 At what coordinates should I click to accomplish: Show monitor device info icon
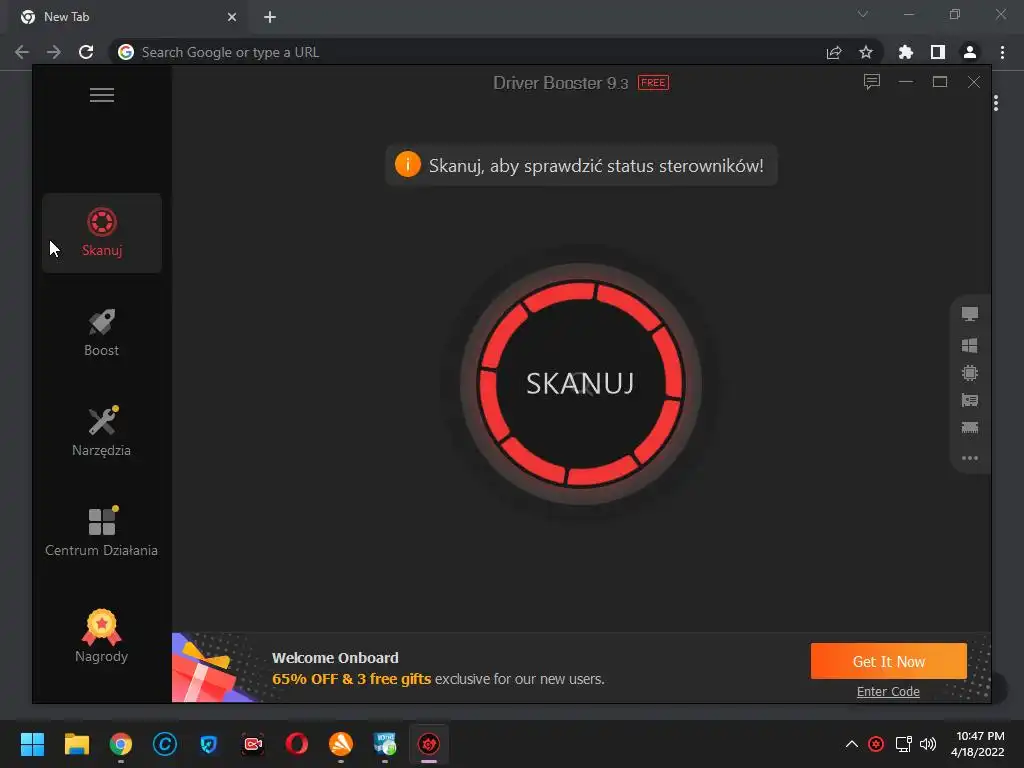pyautogui.click(x=970, y=314)
